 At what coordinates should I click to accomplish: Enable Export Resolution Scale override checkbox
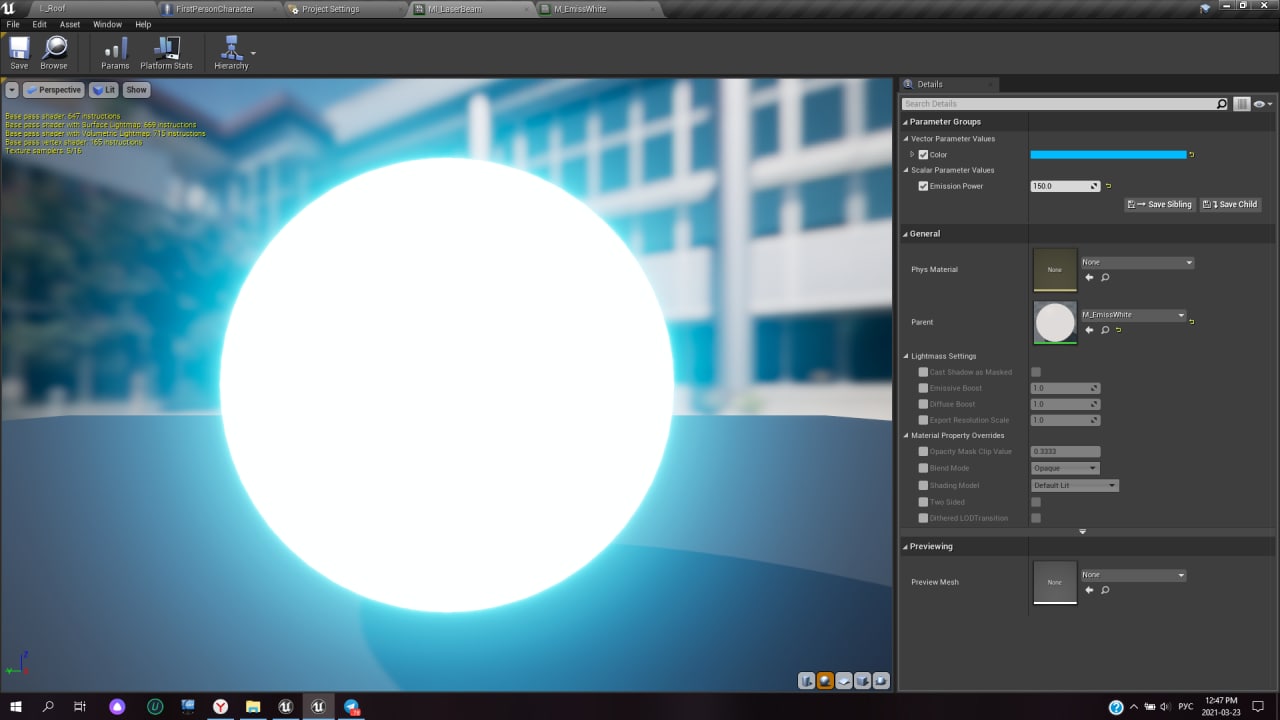pos(923,420)
